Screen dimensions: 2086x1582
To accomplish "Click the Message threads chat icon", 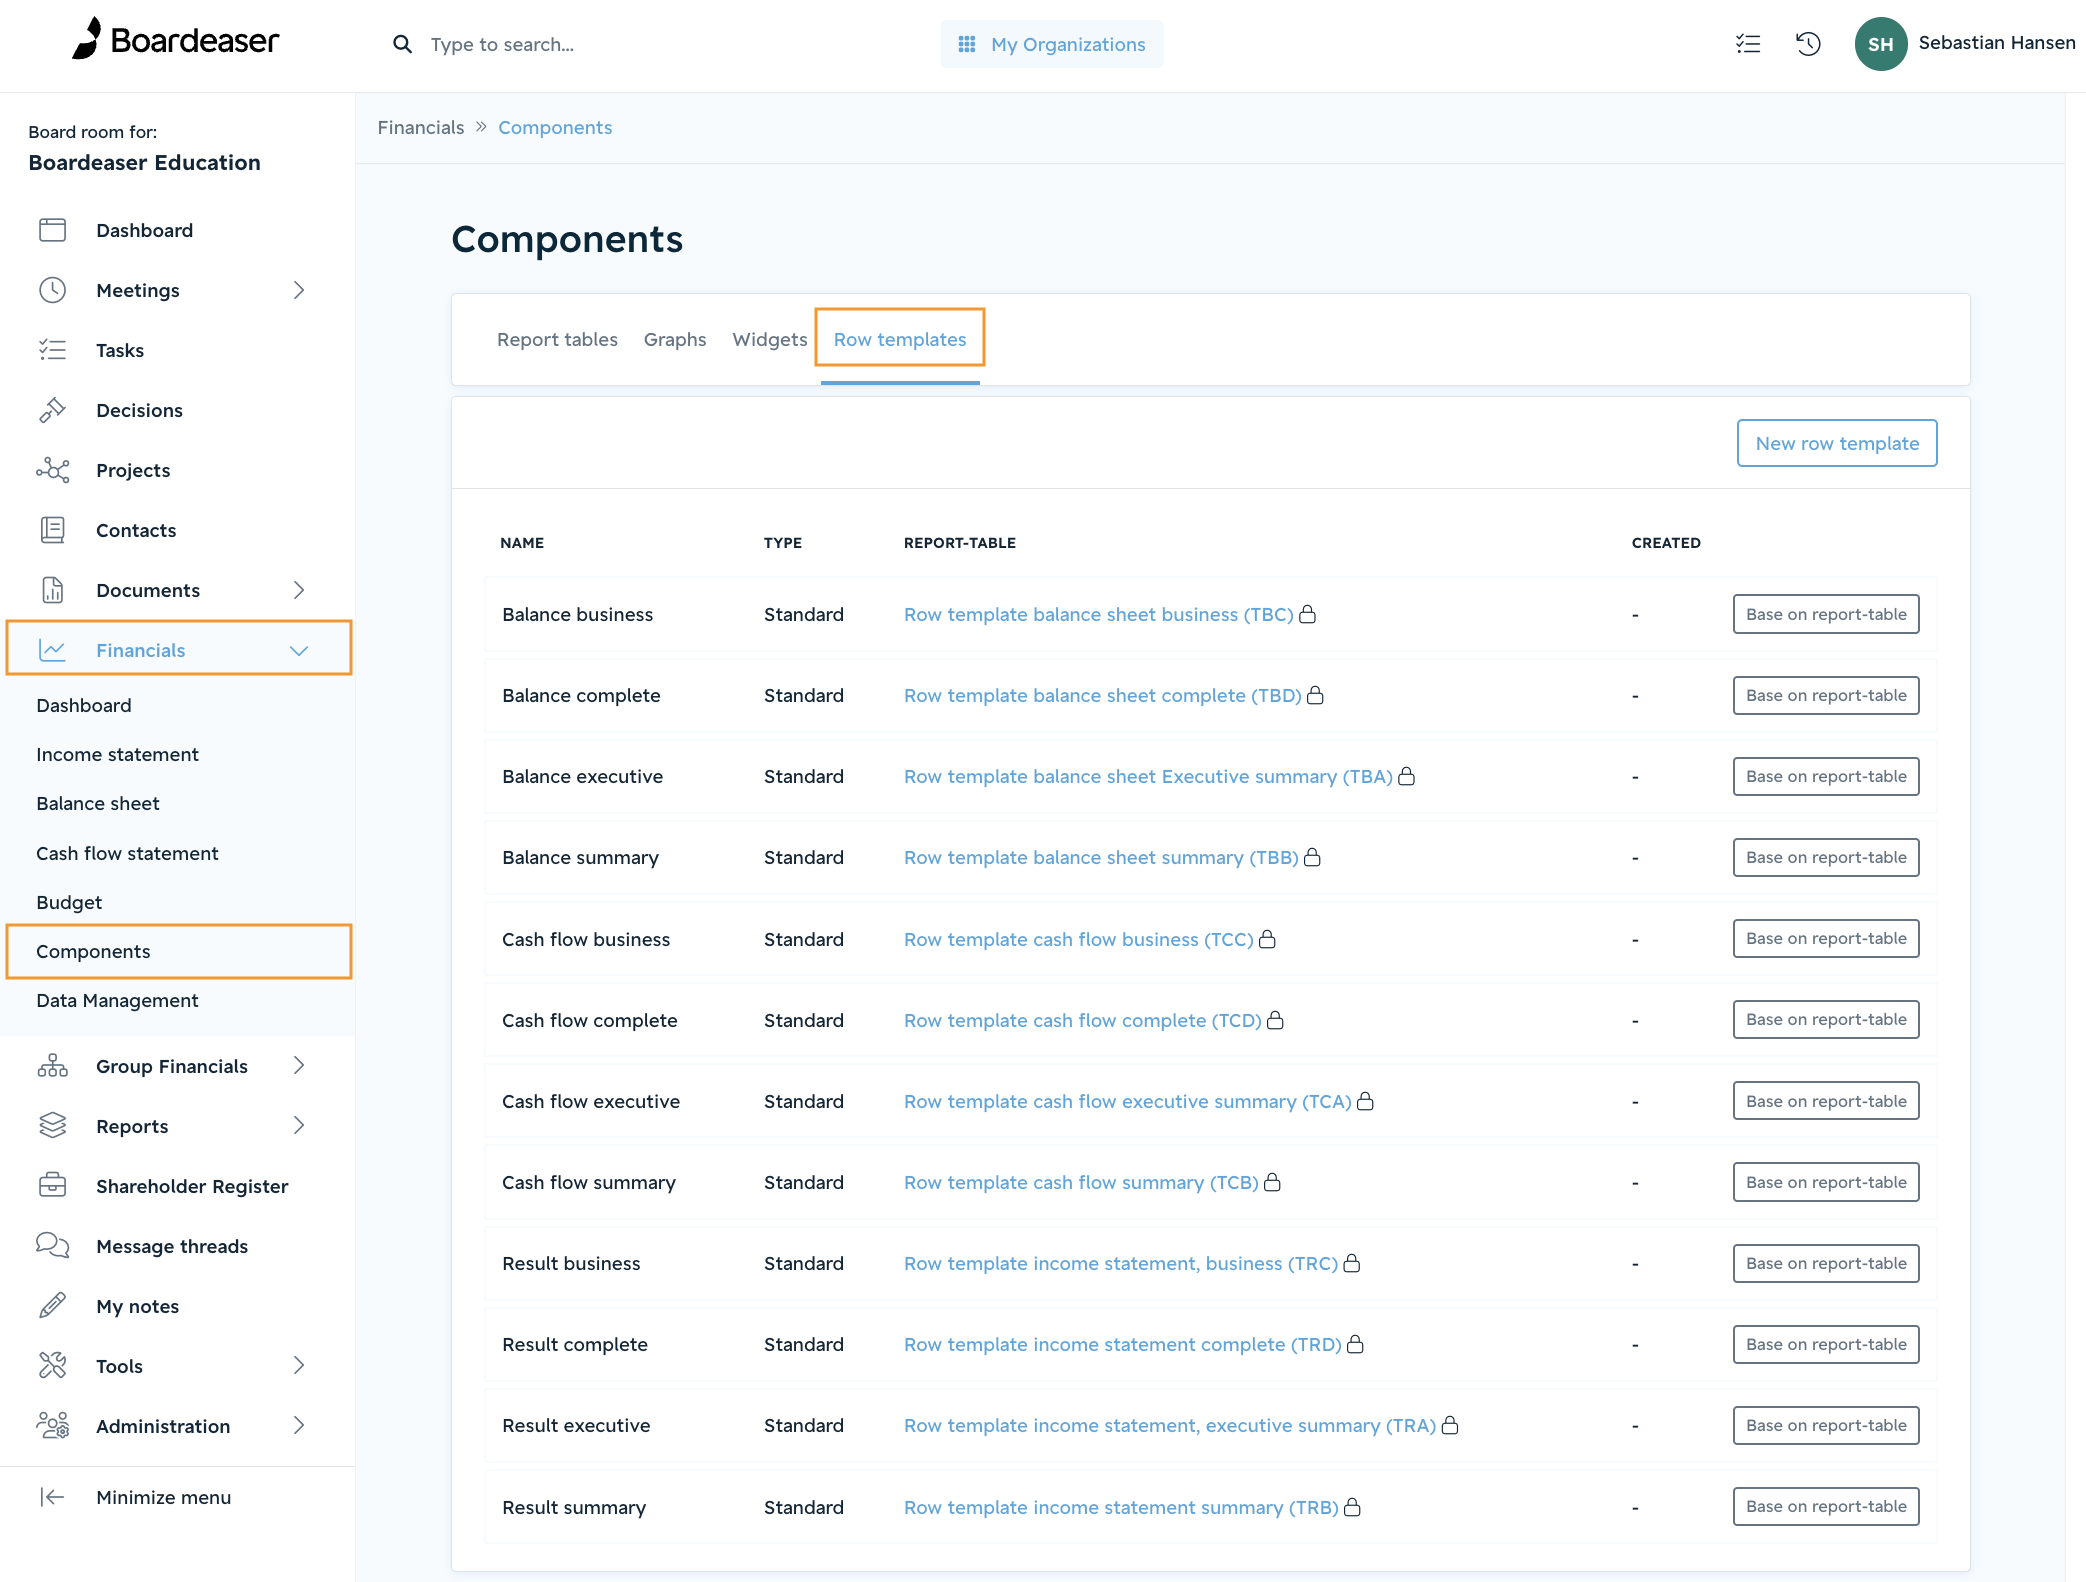I will coord(53,1246).
